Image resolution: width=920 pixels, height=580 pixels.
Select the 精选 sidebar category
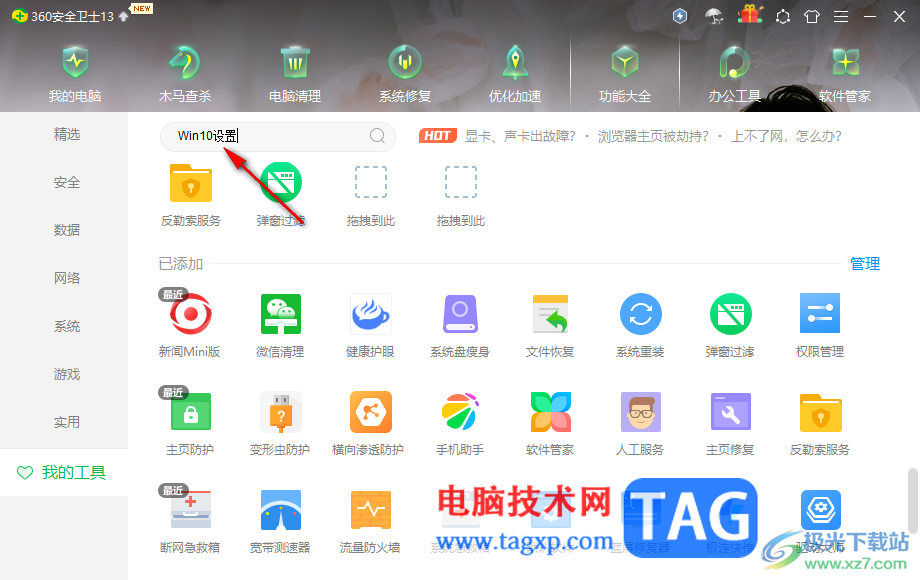click(67, 134)
